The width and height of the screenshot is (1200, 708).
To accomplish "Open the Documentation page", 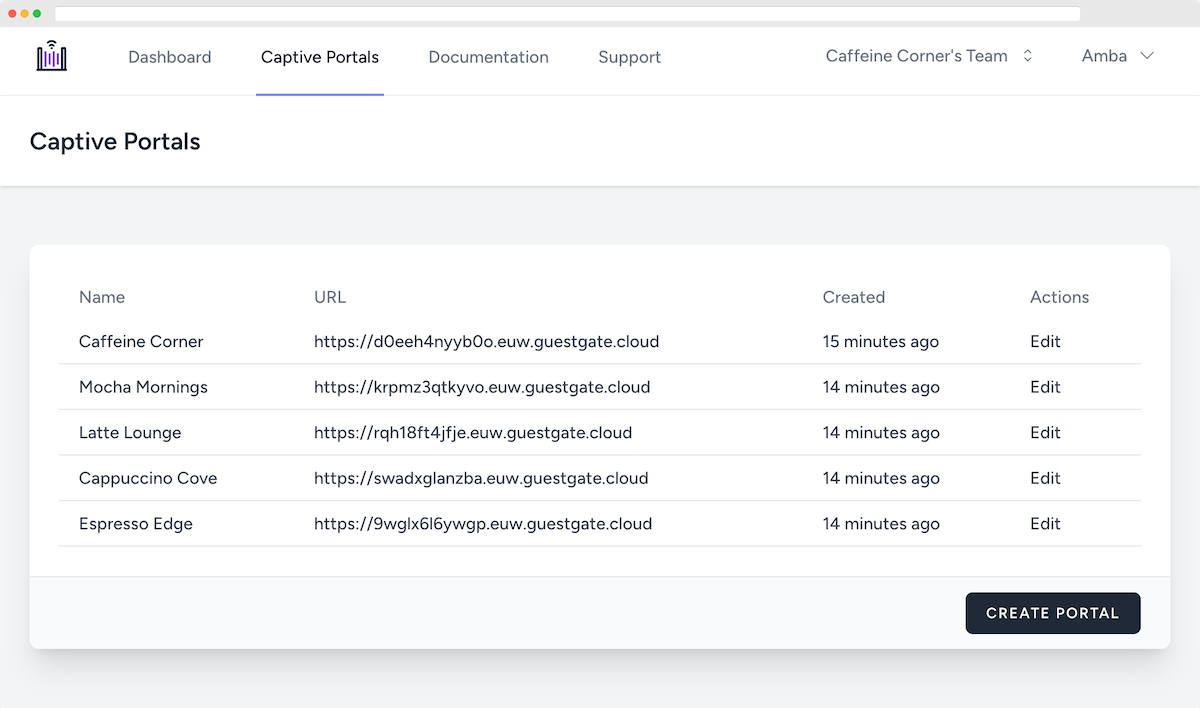I will tap(488, 57).
